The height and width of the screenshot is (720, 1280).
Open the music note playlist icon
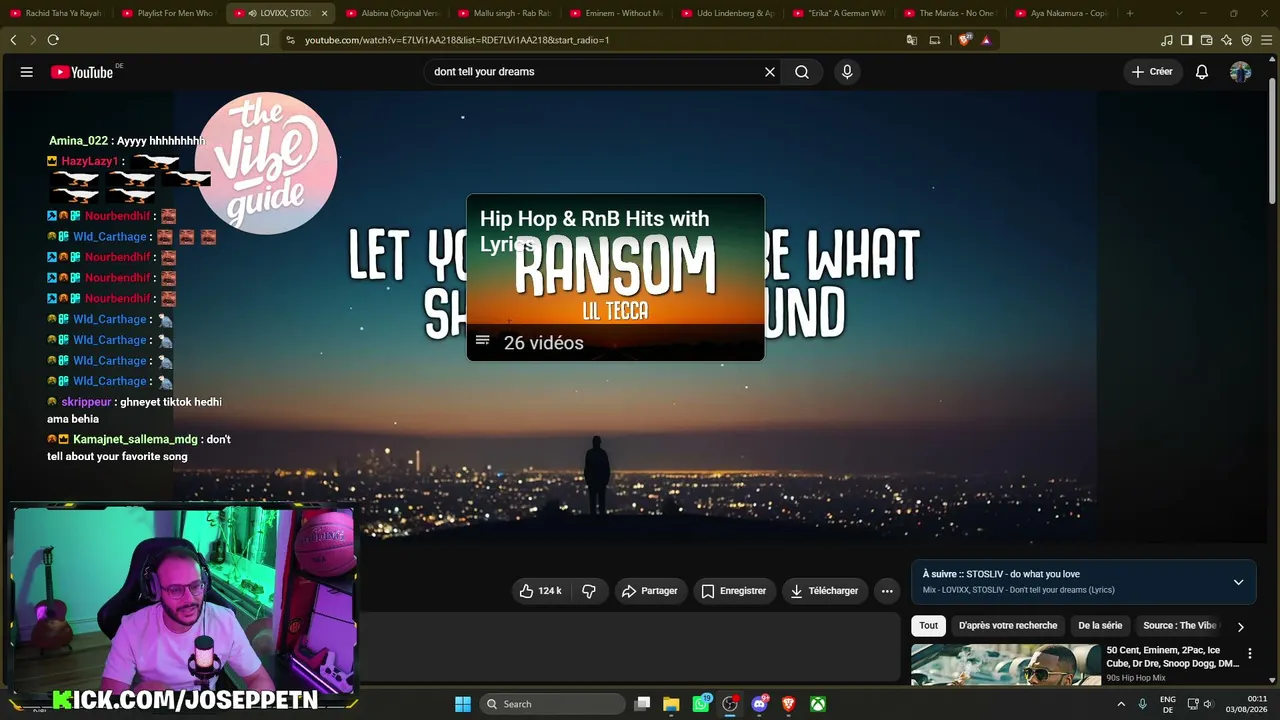click(1167, 40)
